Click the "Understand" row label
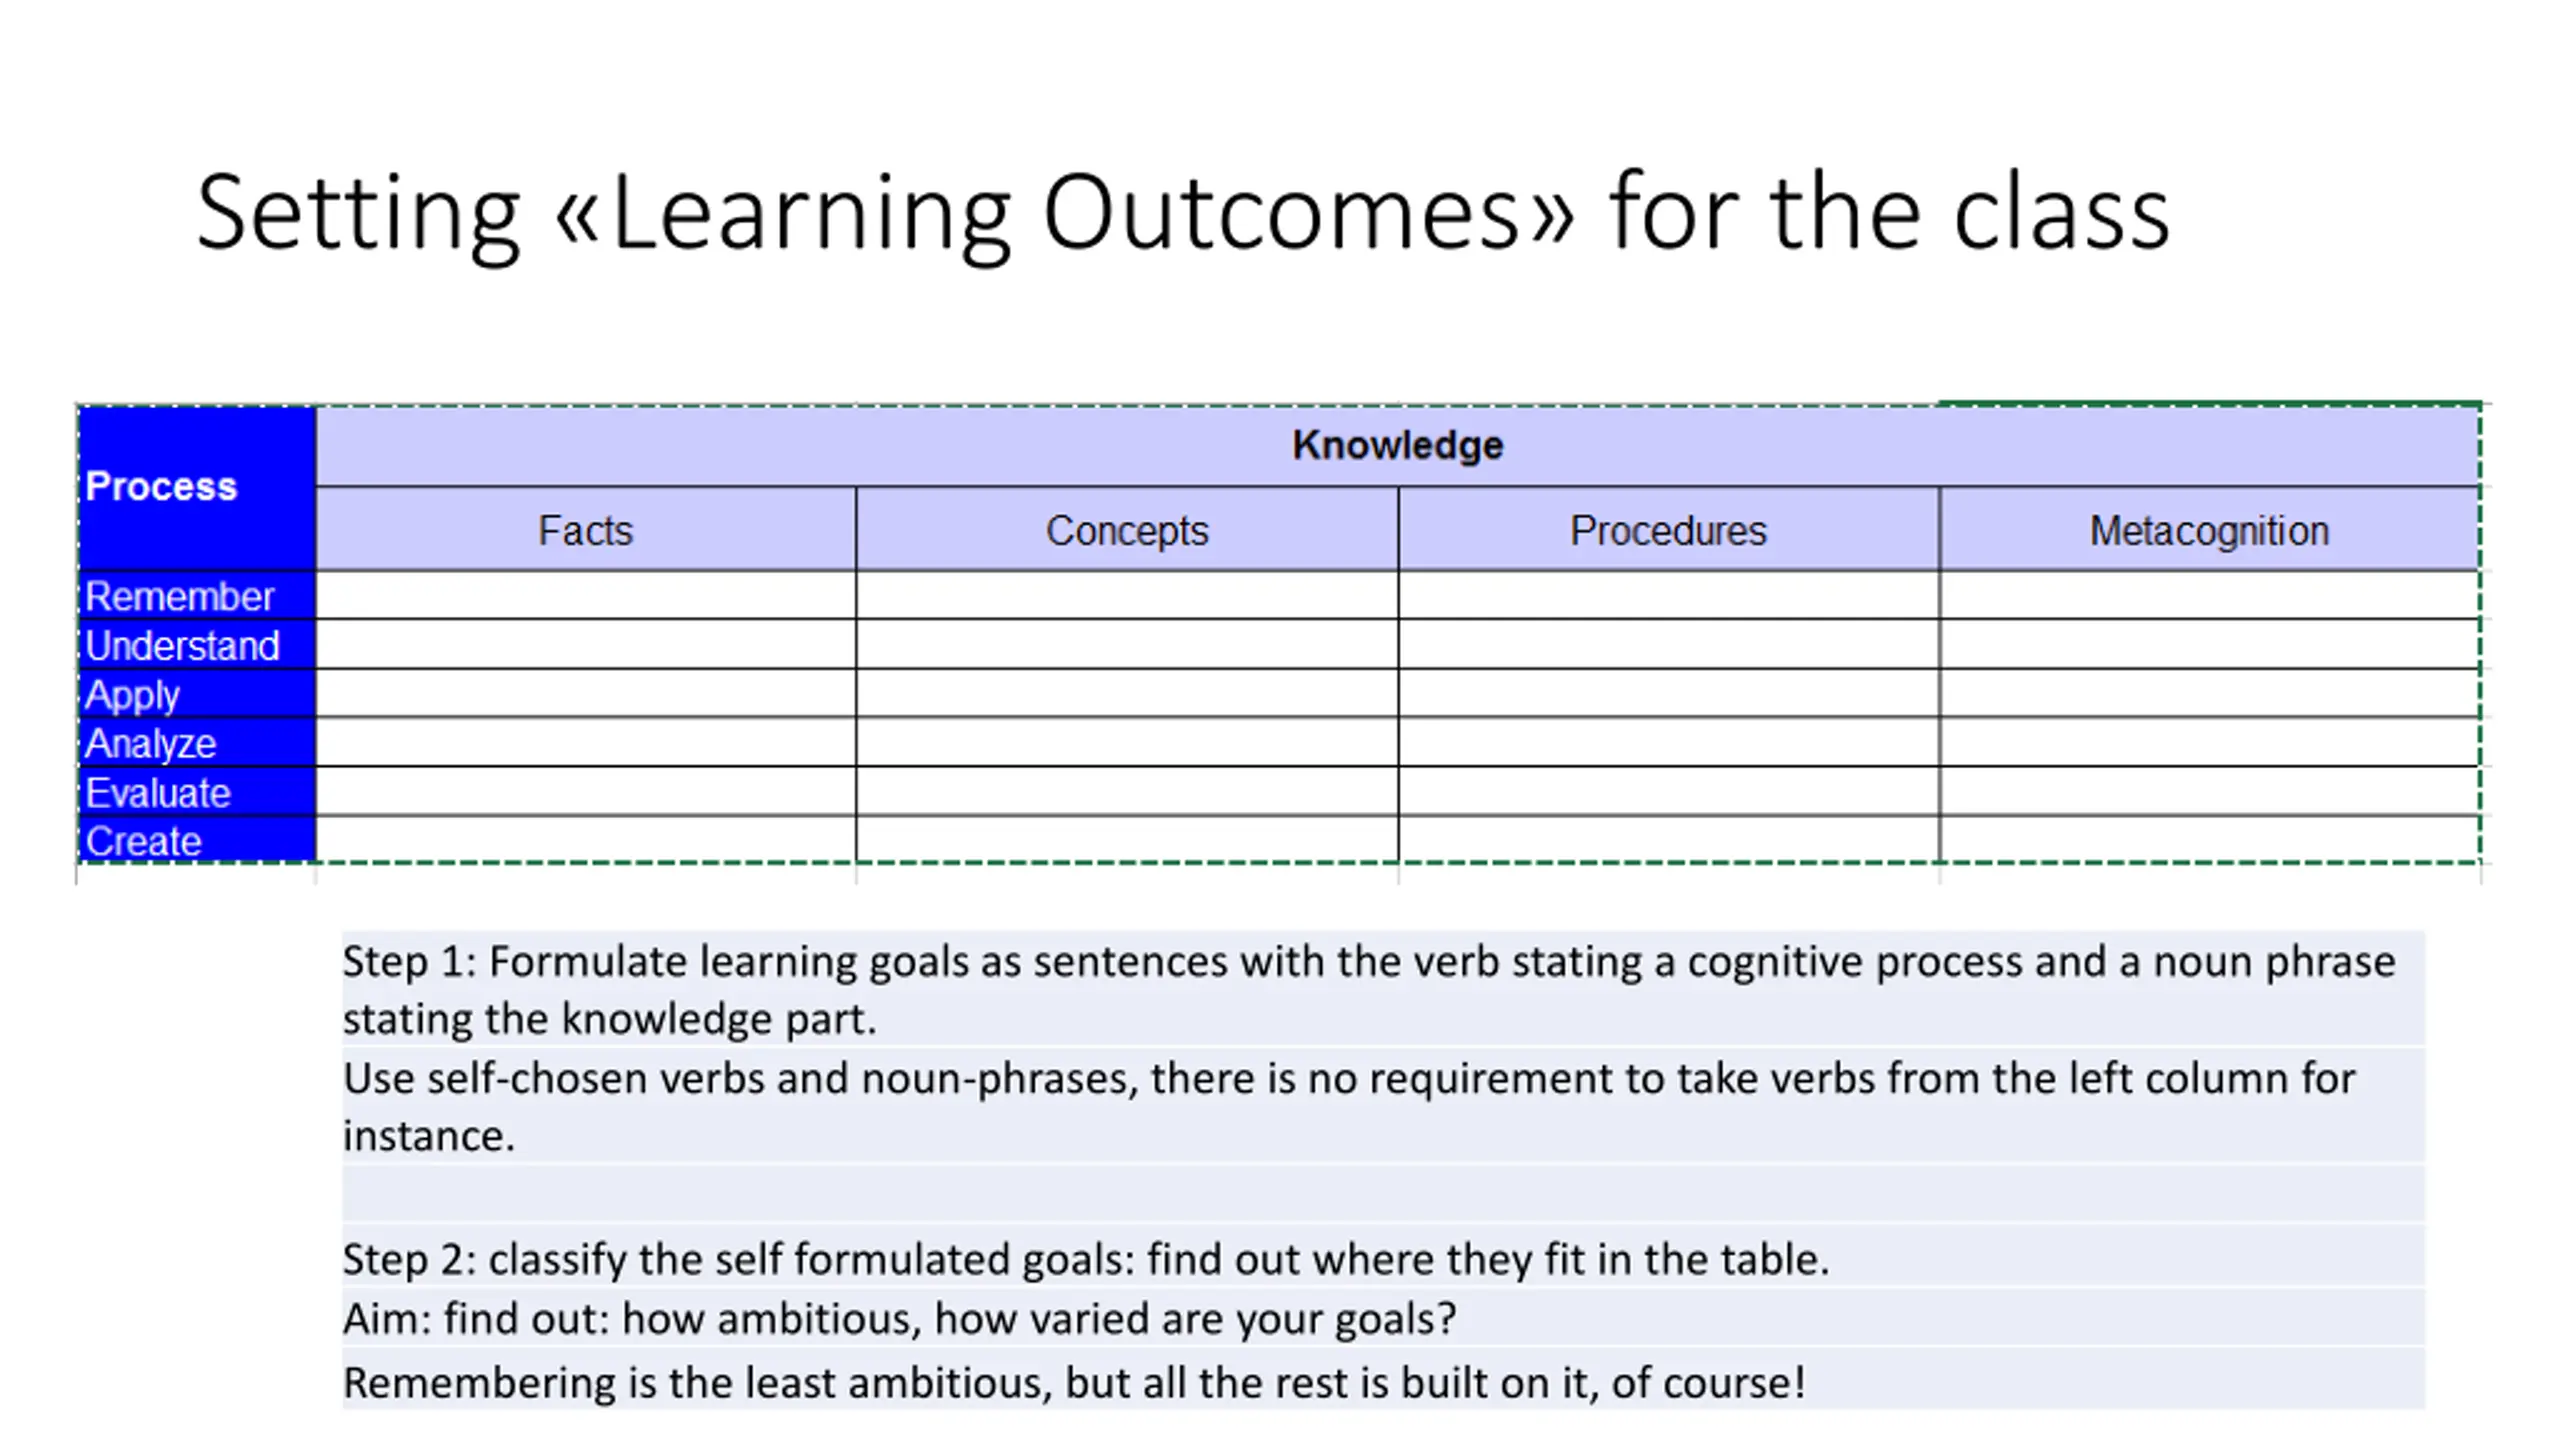 182,646
